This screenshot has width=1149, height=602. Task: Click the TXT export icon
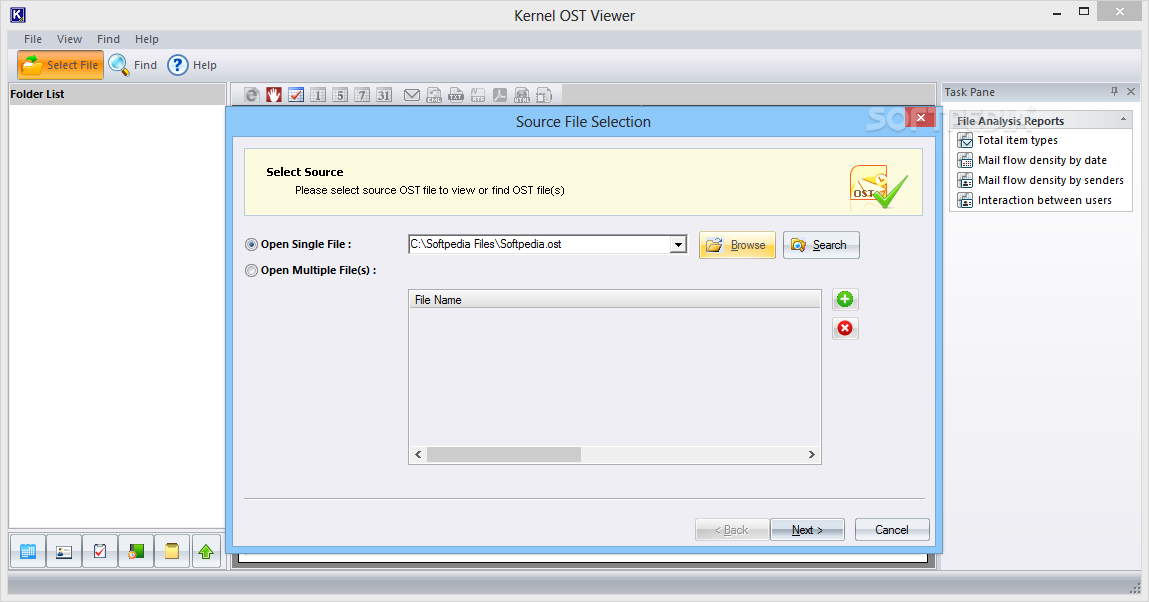(456, 94)
